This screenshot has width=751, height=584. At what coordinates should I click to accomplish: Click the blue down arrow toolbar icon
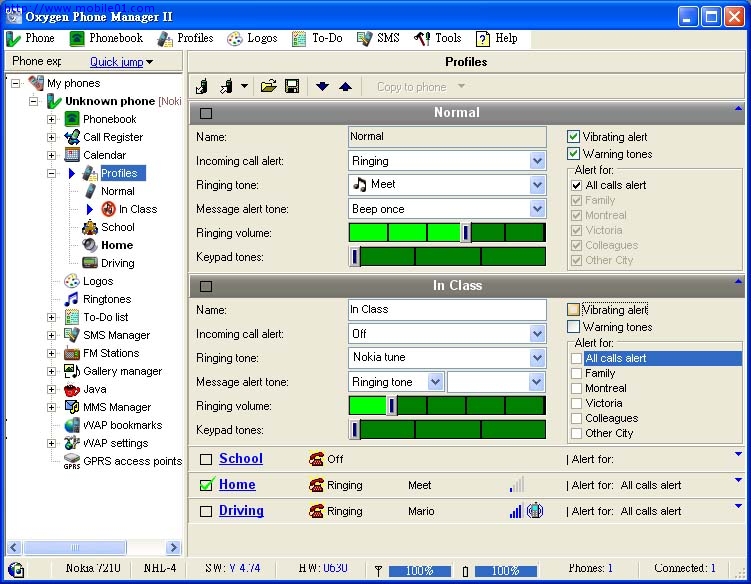click(322, 87)
